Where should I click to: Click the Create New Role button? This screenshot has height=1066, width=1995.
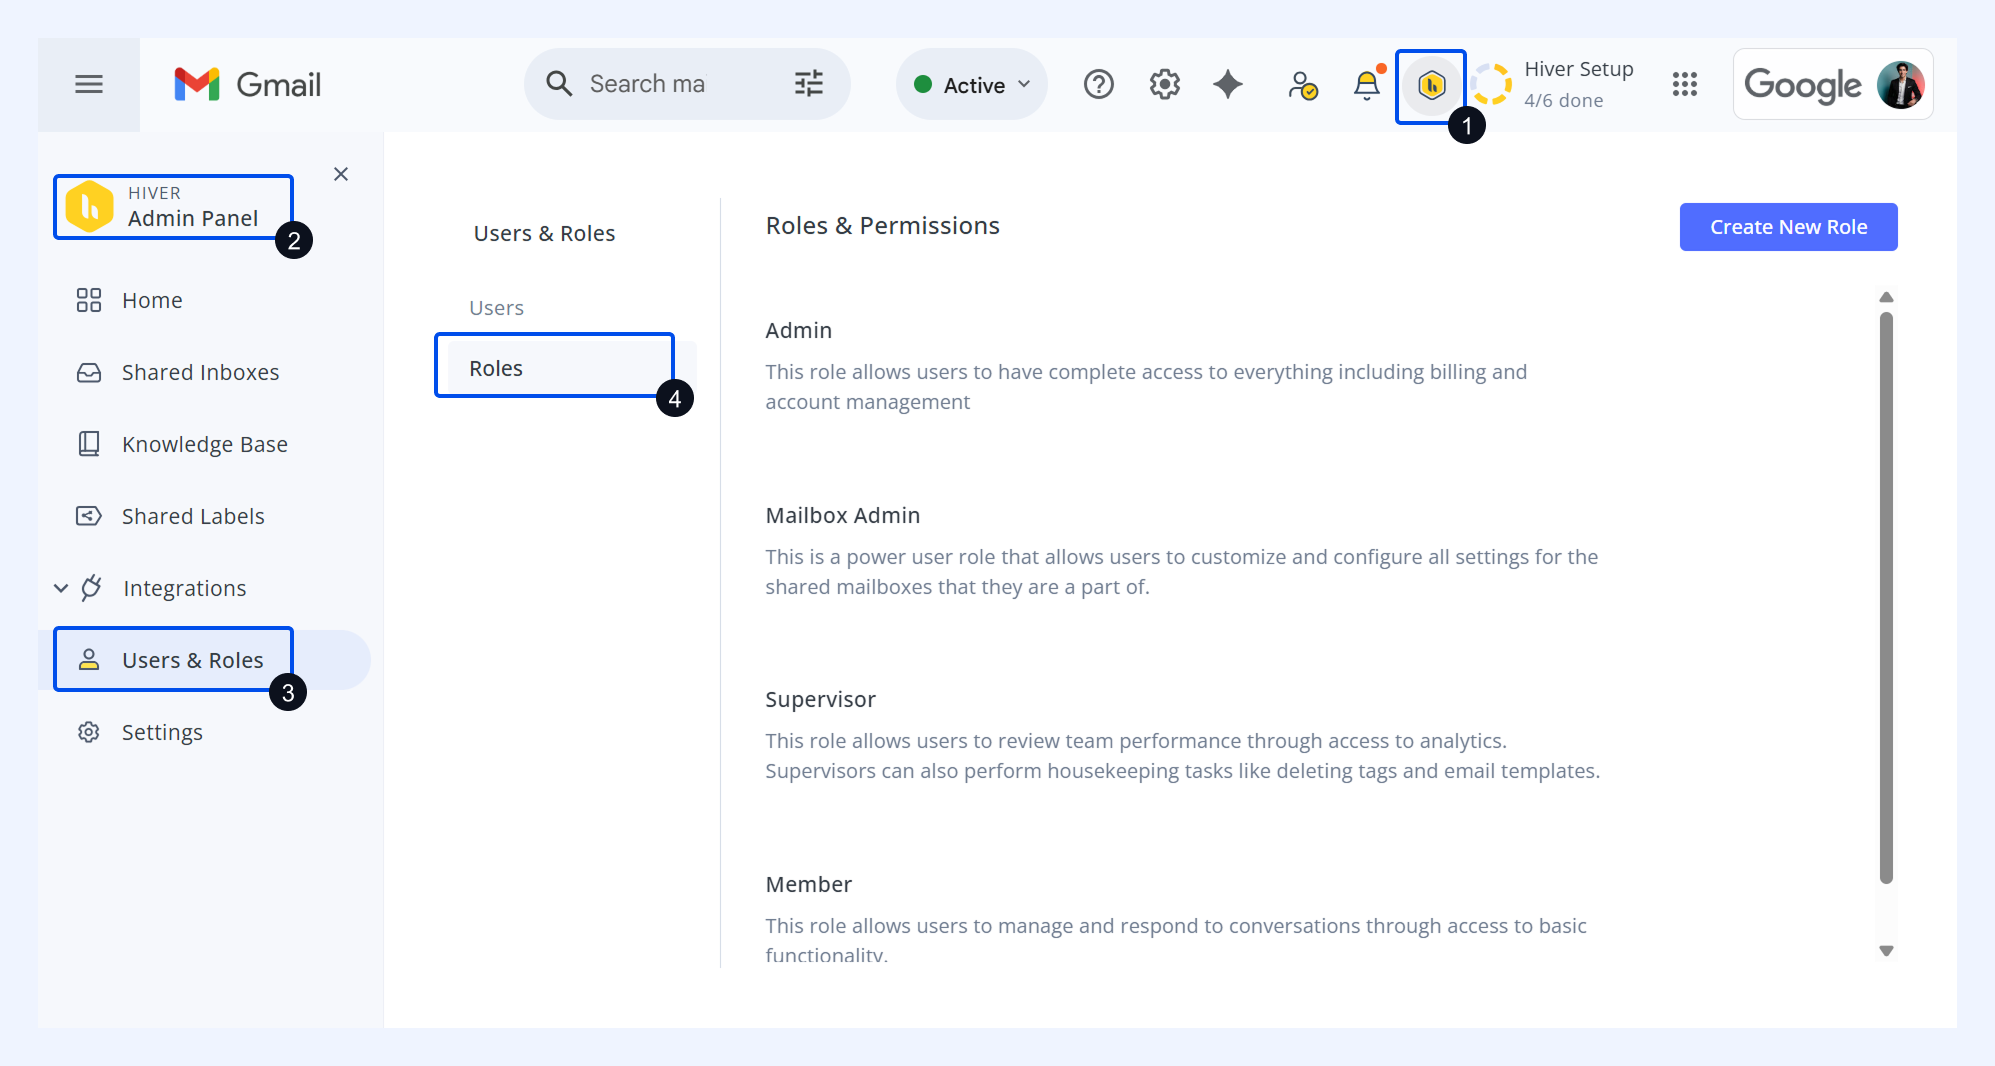click(1788, 227)
